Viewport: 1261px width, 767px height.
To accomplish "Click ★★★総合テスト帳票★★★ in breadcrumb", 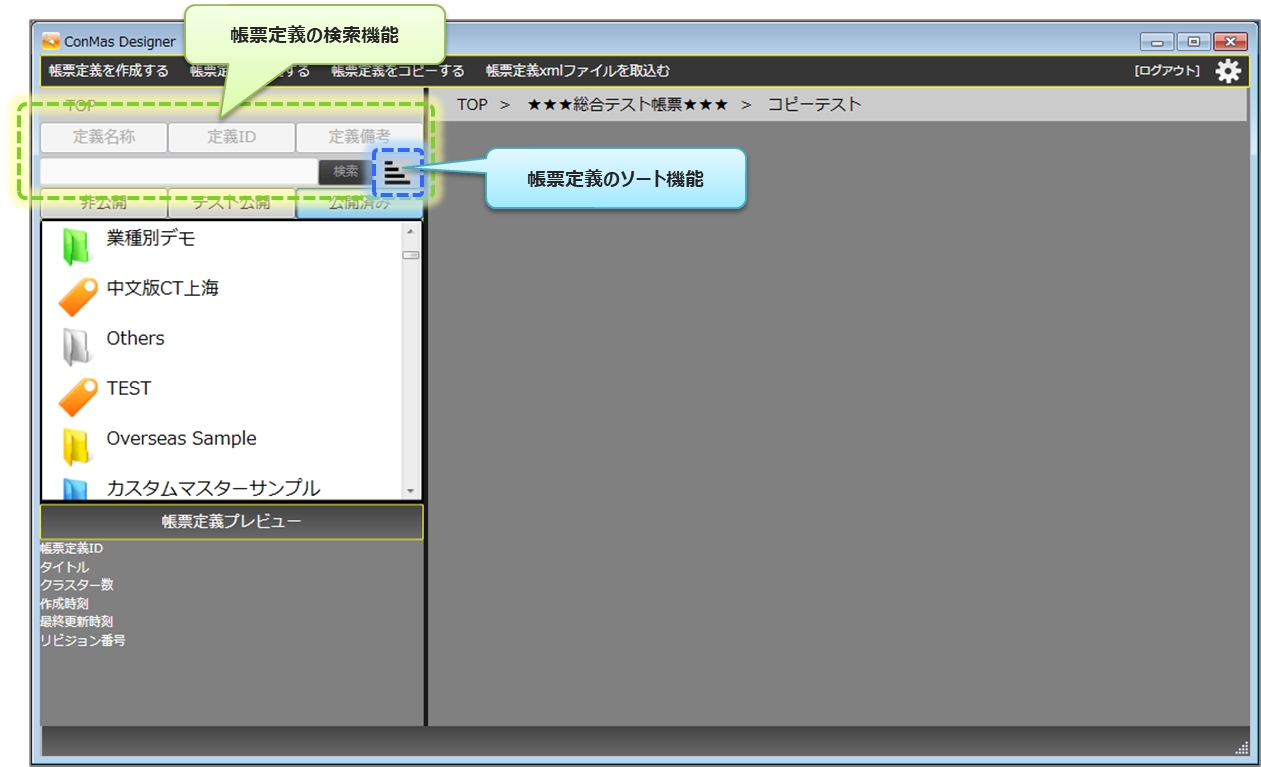I will (627, 104).
